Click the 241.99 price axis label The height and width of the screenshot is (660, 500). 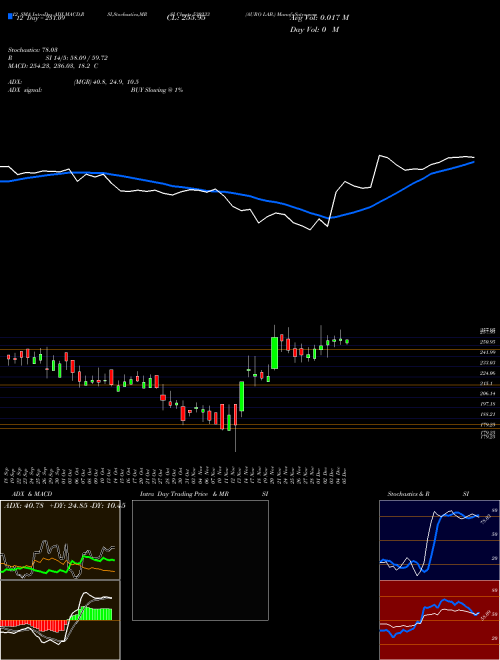tap(487, 352)
